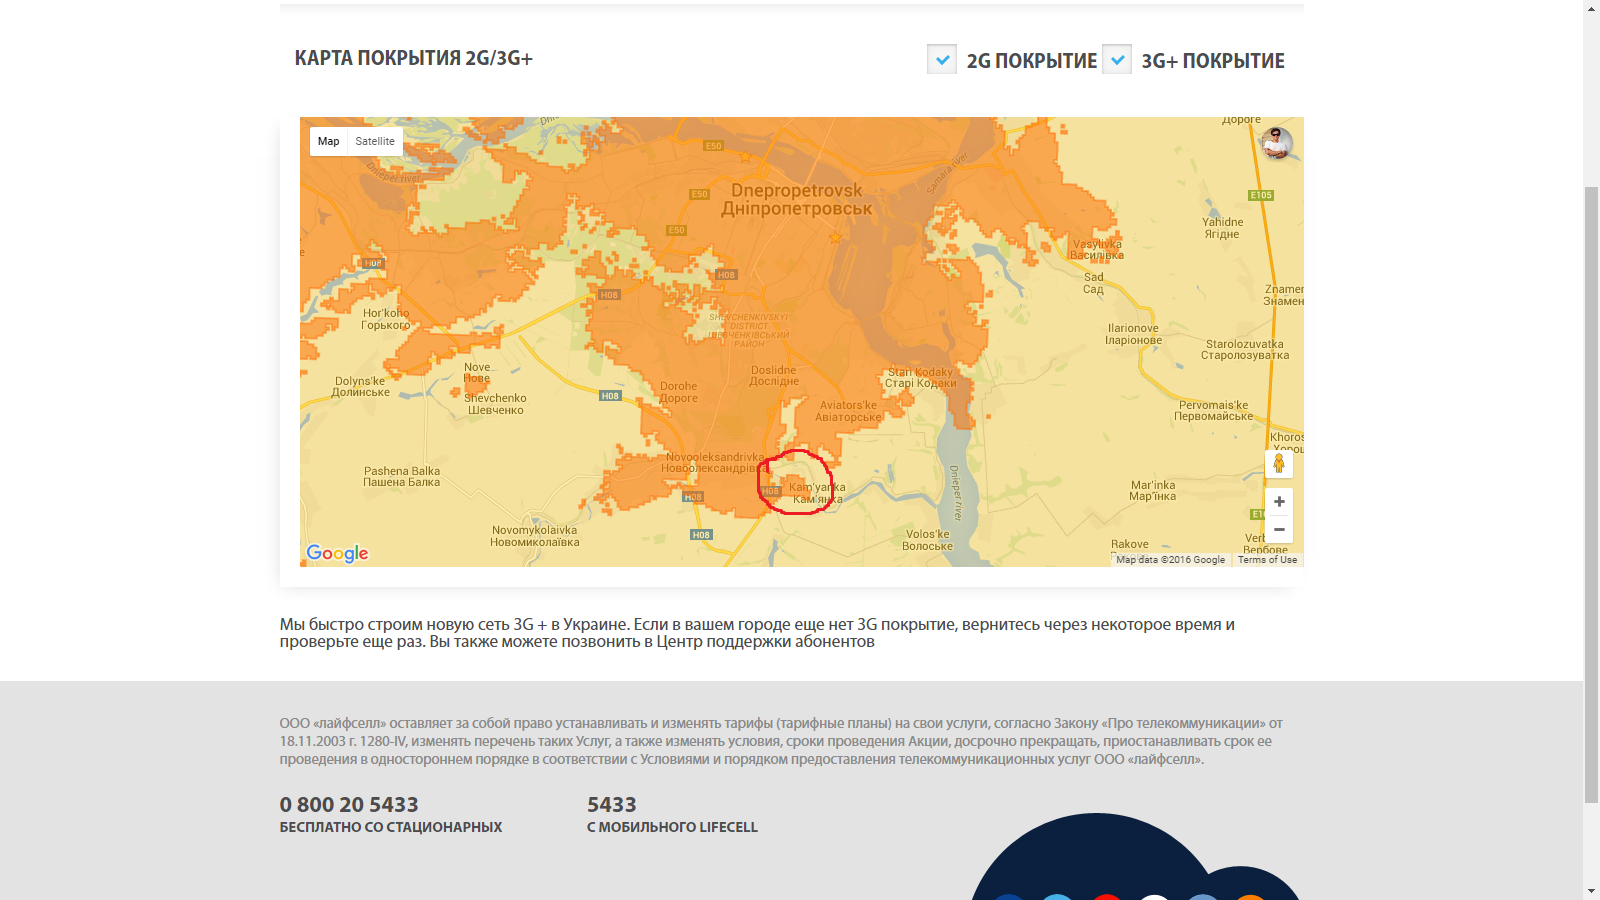Click the Map data ©2016 Google attribution
The width and height of the screenshot is (1600, 900).
pos(1170,560)
